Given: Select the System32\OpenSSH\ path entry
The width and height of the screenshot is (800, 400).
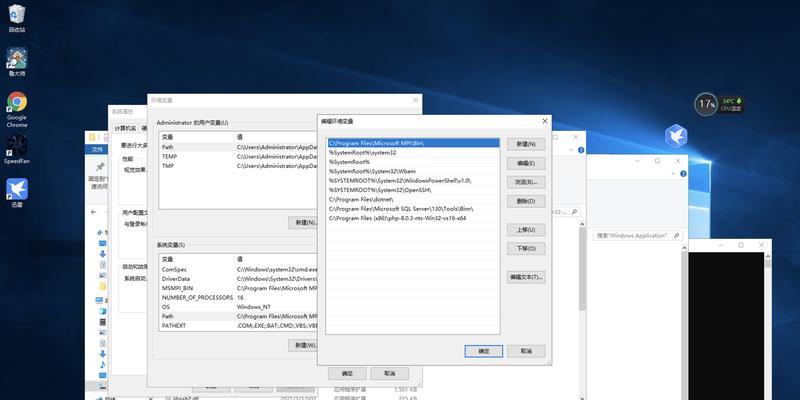Looking at the screenshot, I should click(x=413, y=190).
